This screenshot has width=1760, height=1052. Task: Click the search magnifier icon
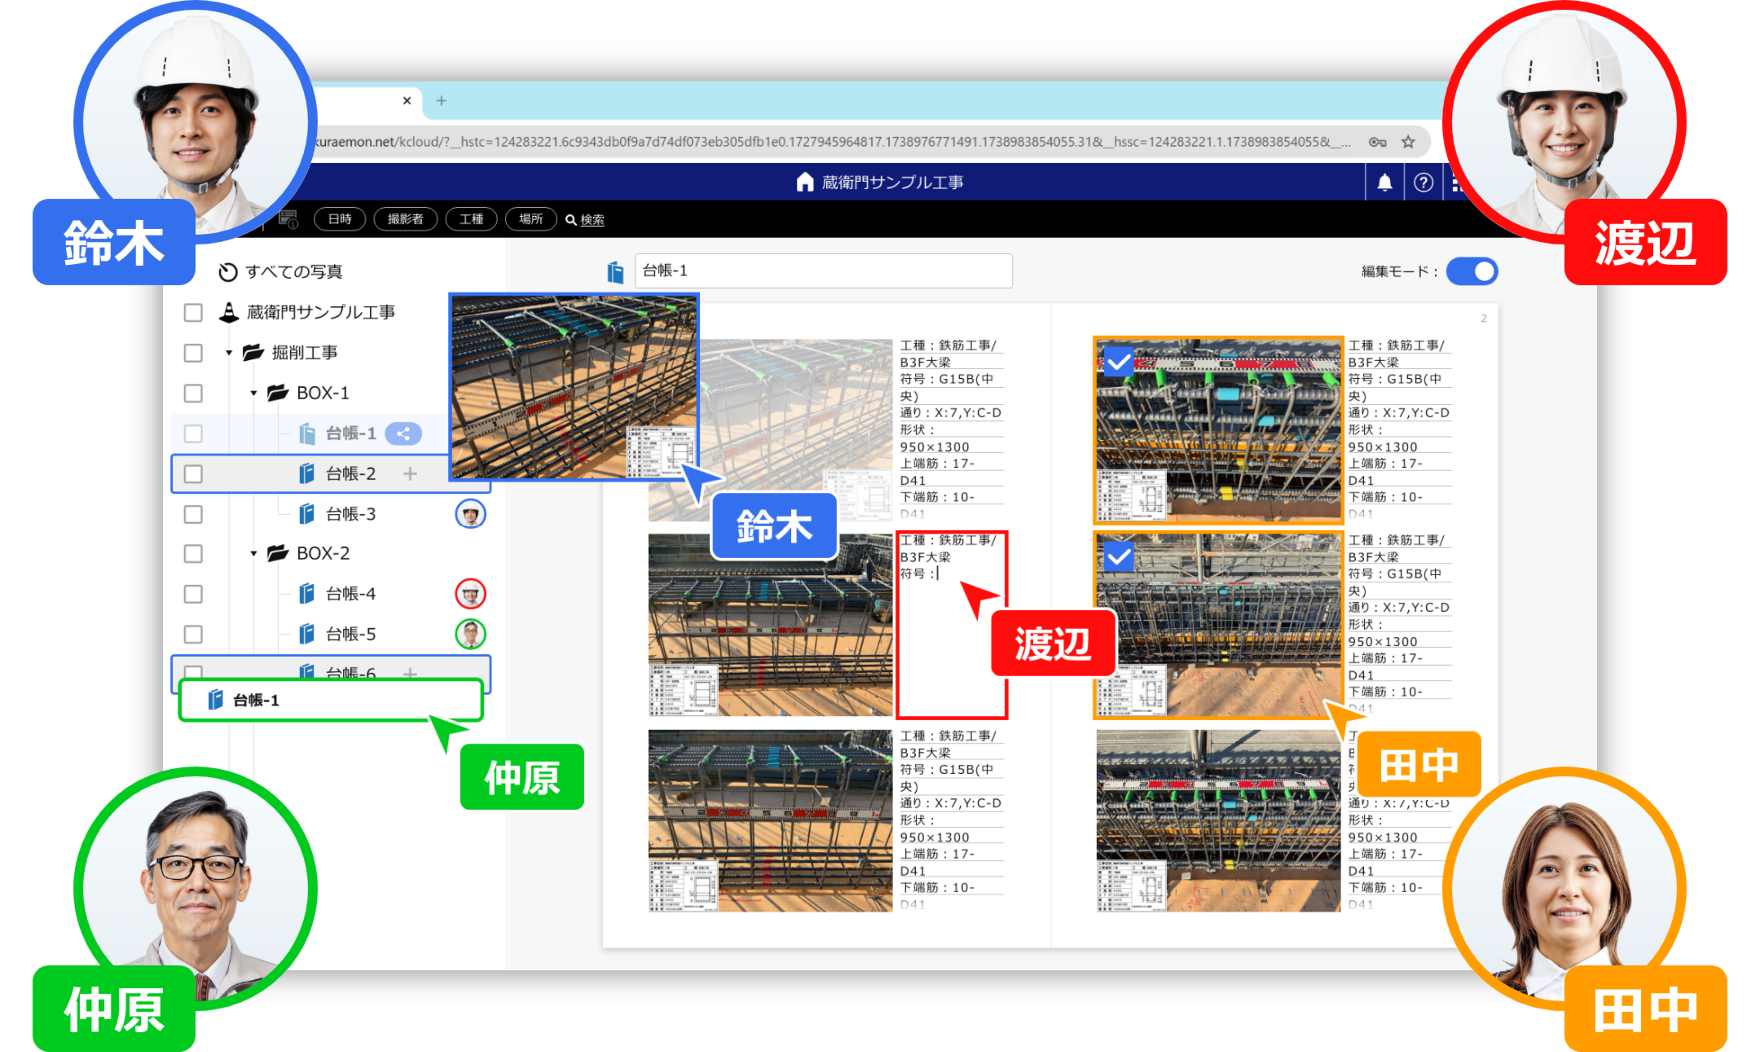pos(571,220)
